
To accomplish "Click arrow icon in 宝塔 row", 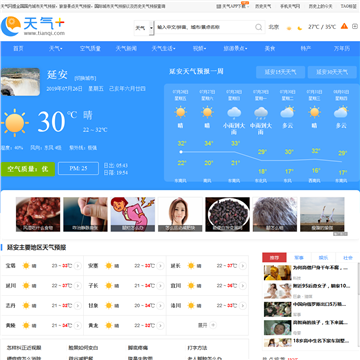I will (x=78, y=266).
